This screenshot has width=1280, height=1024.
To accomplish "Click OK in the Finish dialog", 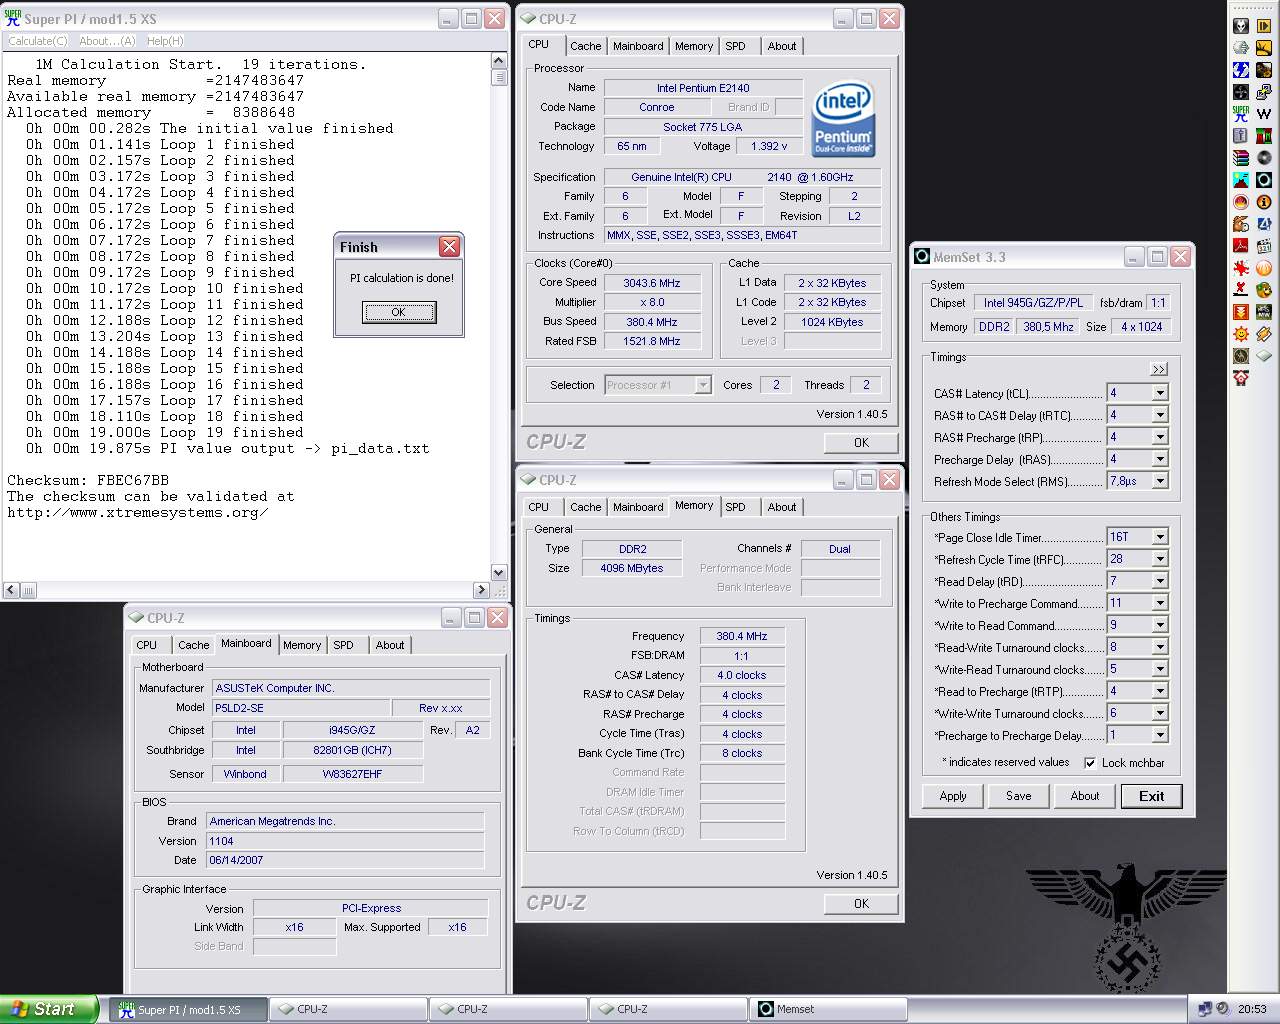I will (x=398, y=312).
